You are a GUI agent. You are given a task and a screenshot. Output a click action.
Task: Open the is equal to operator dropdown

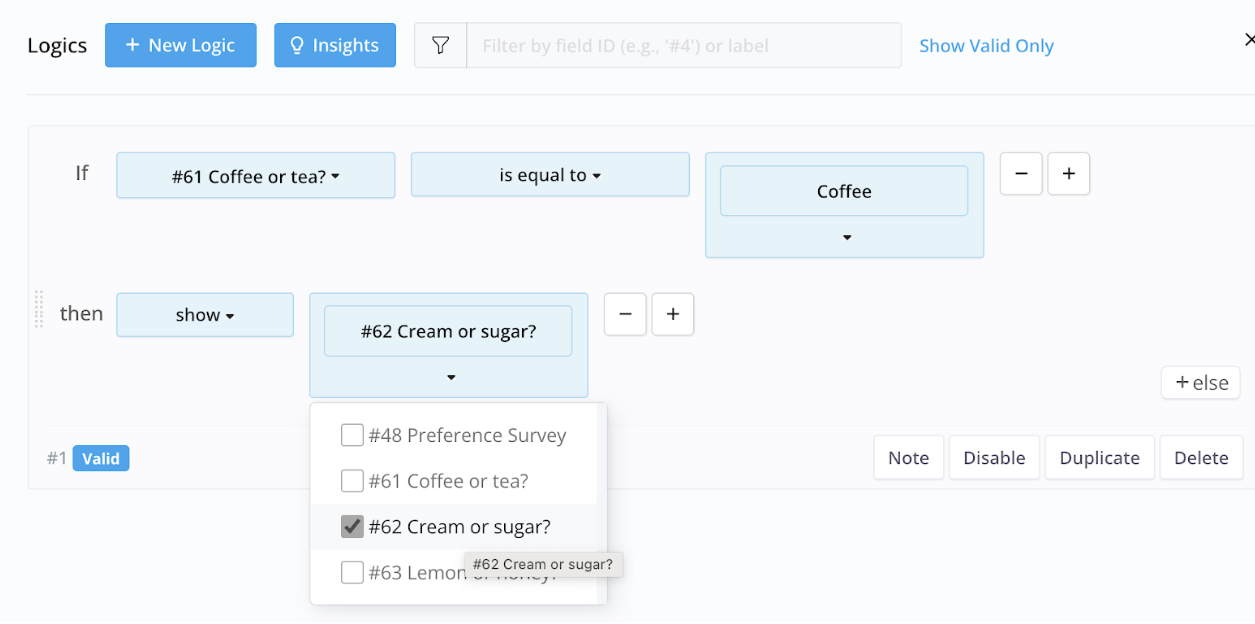pos(549,174)
